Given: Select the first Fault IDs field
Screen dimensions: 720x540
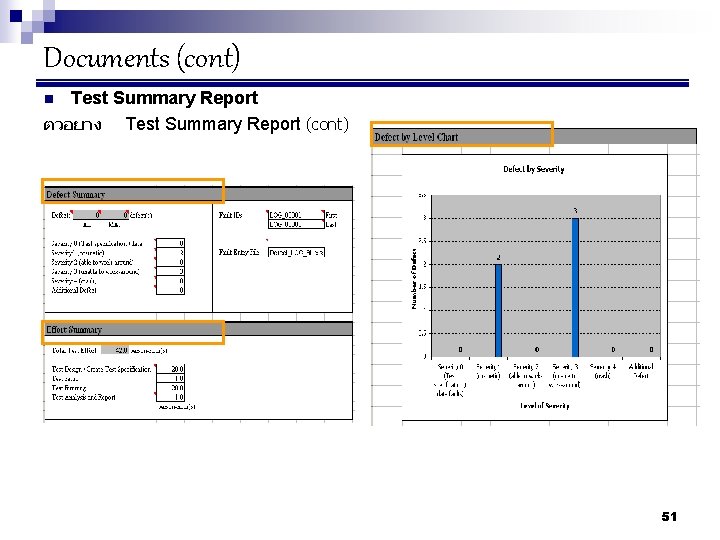Looking at the screenshot, I should (296, 214).
